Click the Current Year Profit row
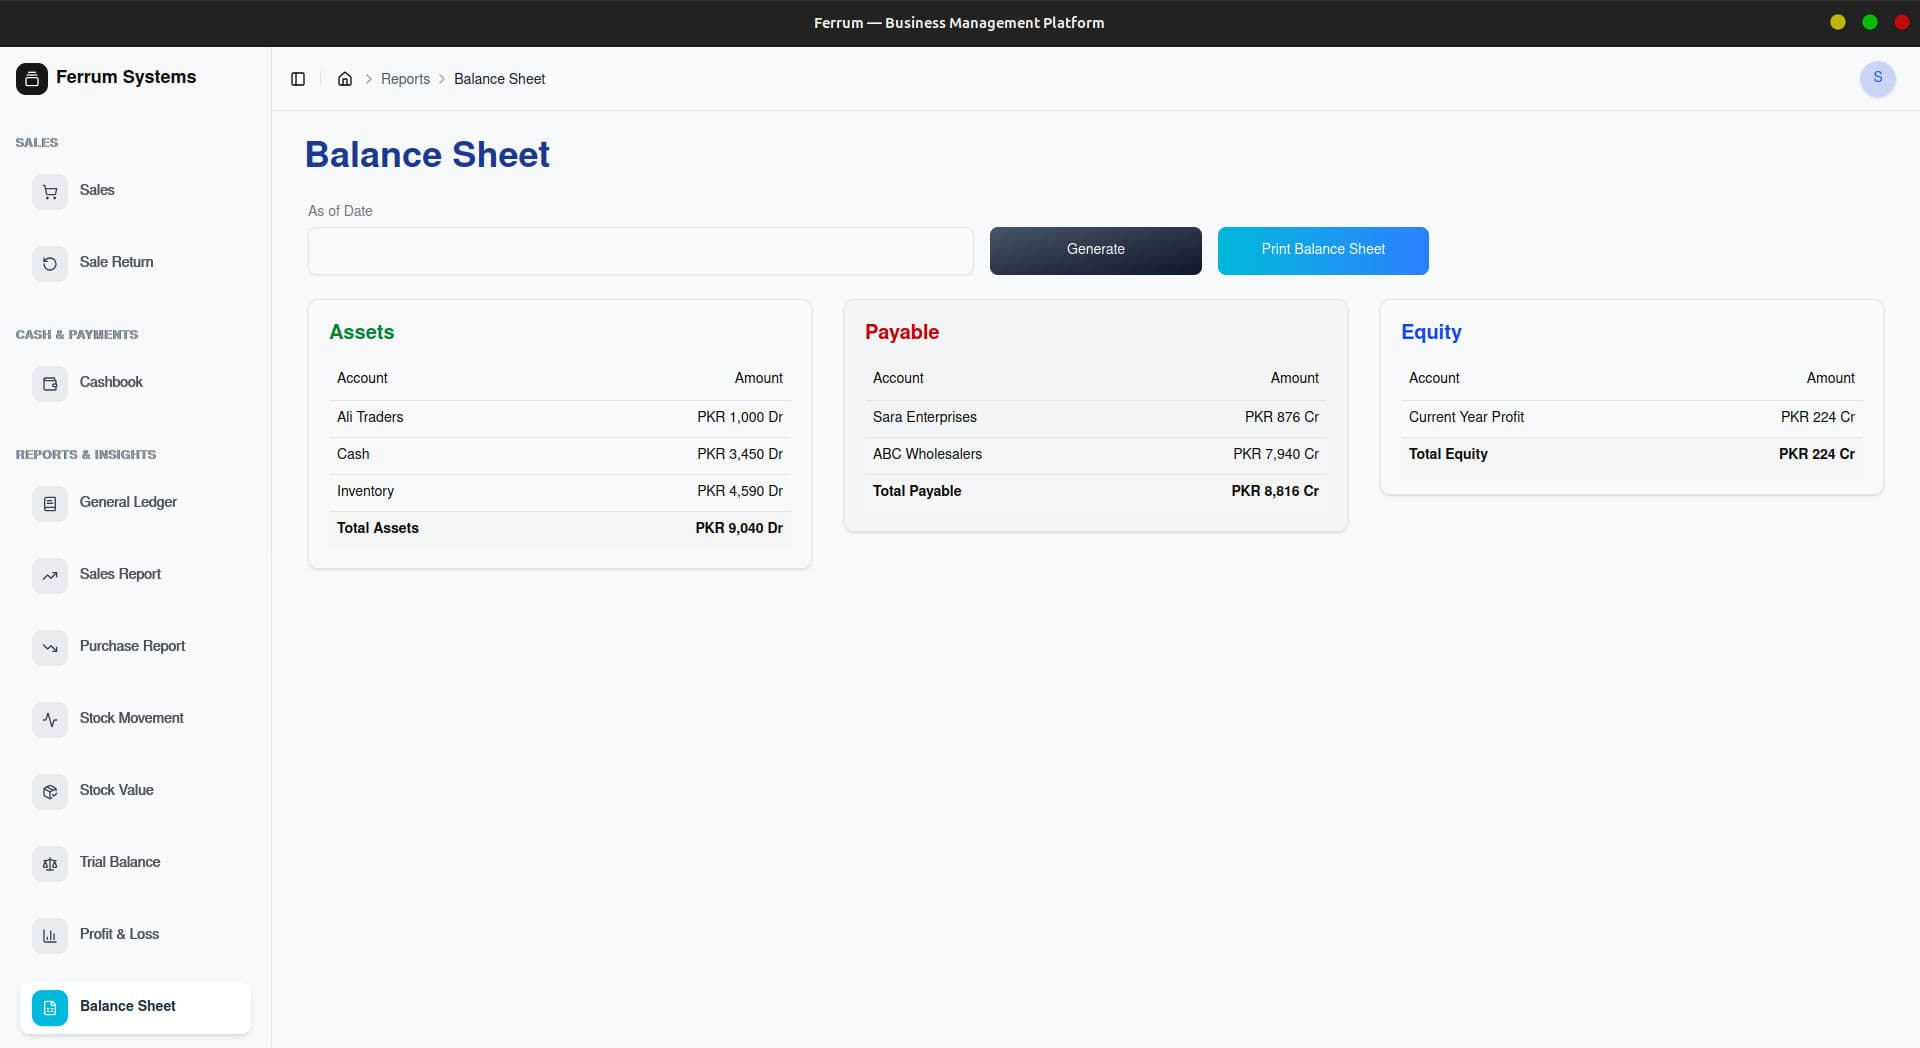Screen dimensions: 1920x1048 coord(1632,418)
